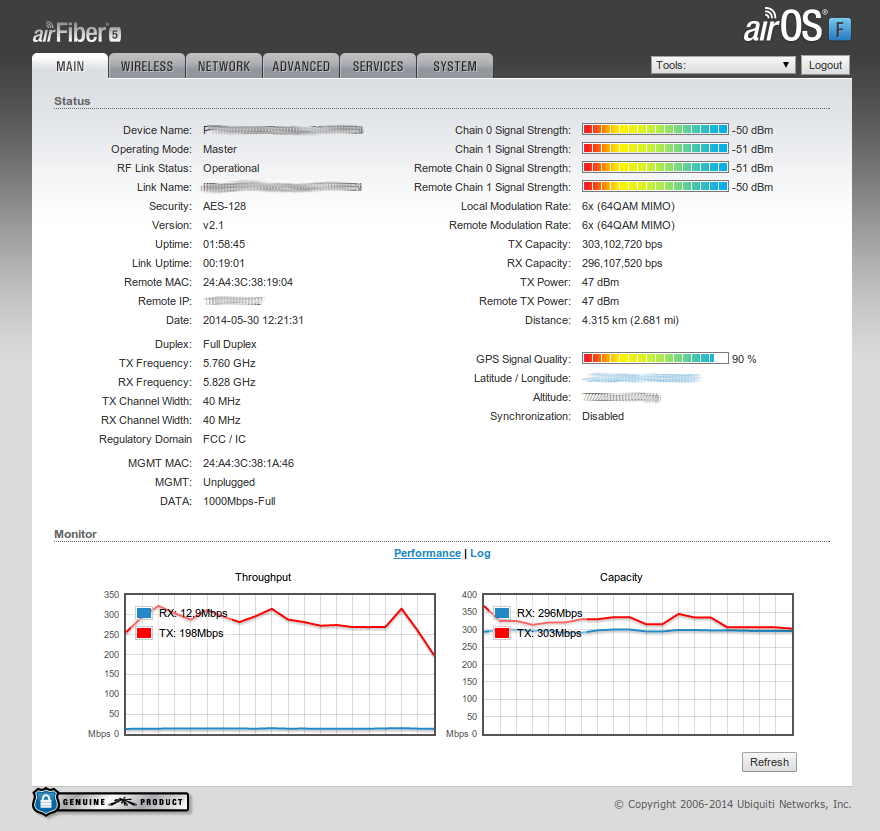880x831 pixels.
Task: Show the Performance monitor view
Action: point(427,553)
